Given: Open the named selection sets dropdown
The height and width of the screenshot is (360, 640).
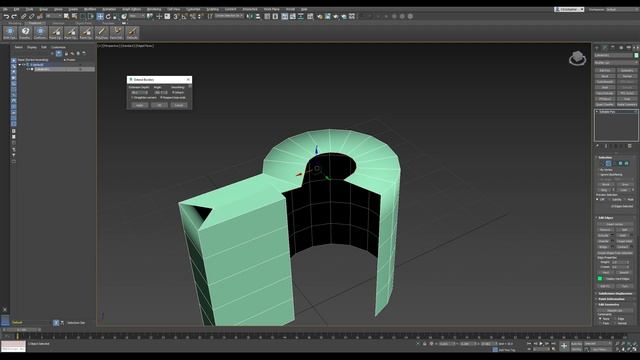Looking at the screenshot, I should click(229, 16).
